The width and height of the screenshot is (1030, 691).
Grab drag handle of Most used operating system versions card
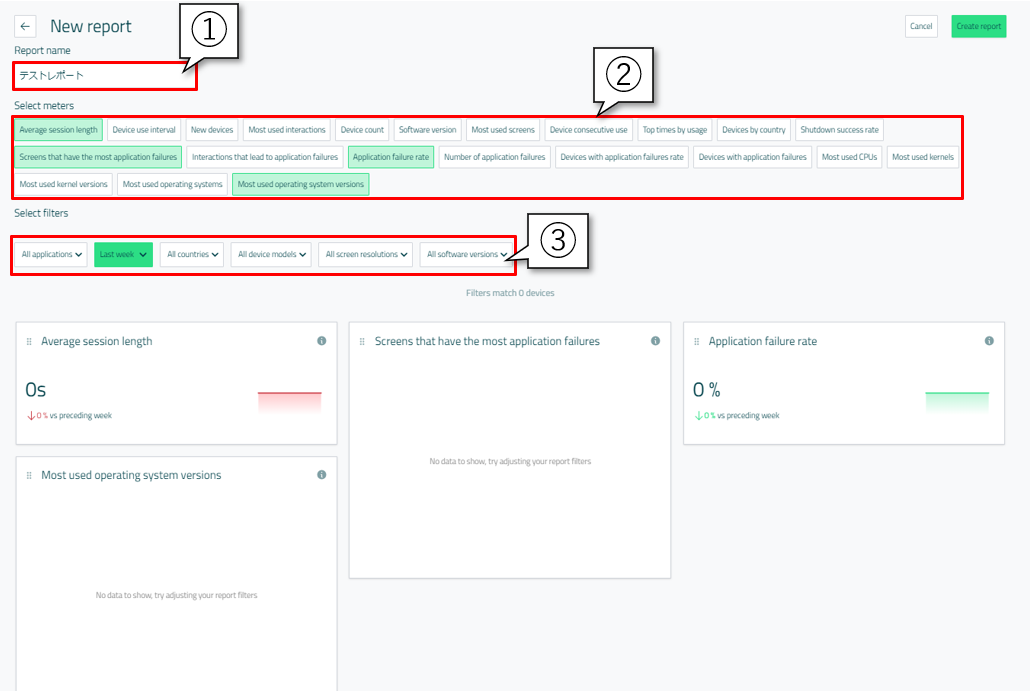[29, 476]
